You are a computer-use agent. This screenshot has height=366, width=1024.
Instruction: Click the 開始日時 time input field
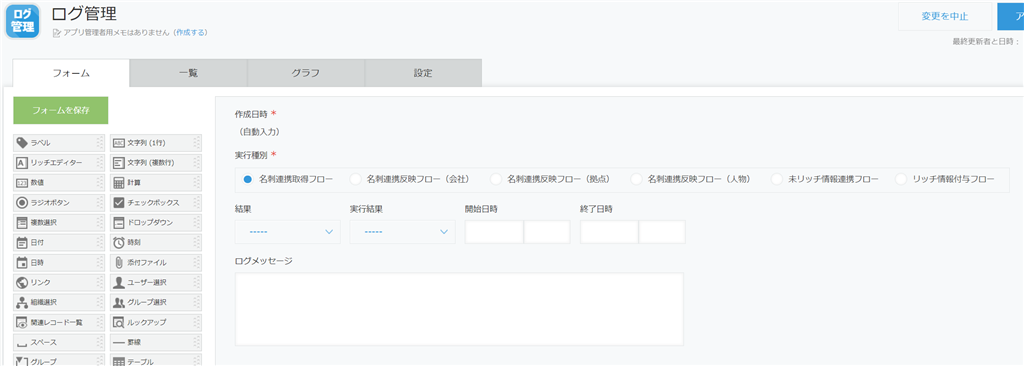tap(547, 232)
